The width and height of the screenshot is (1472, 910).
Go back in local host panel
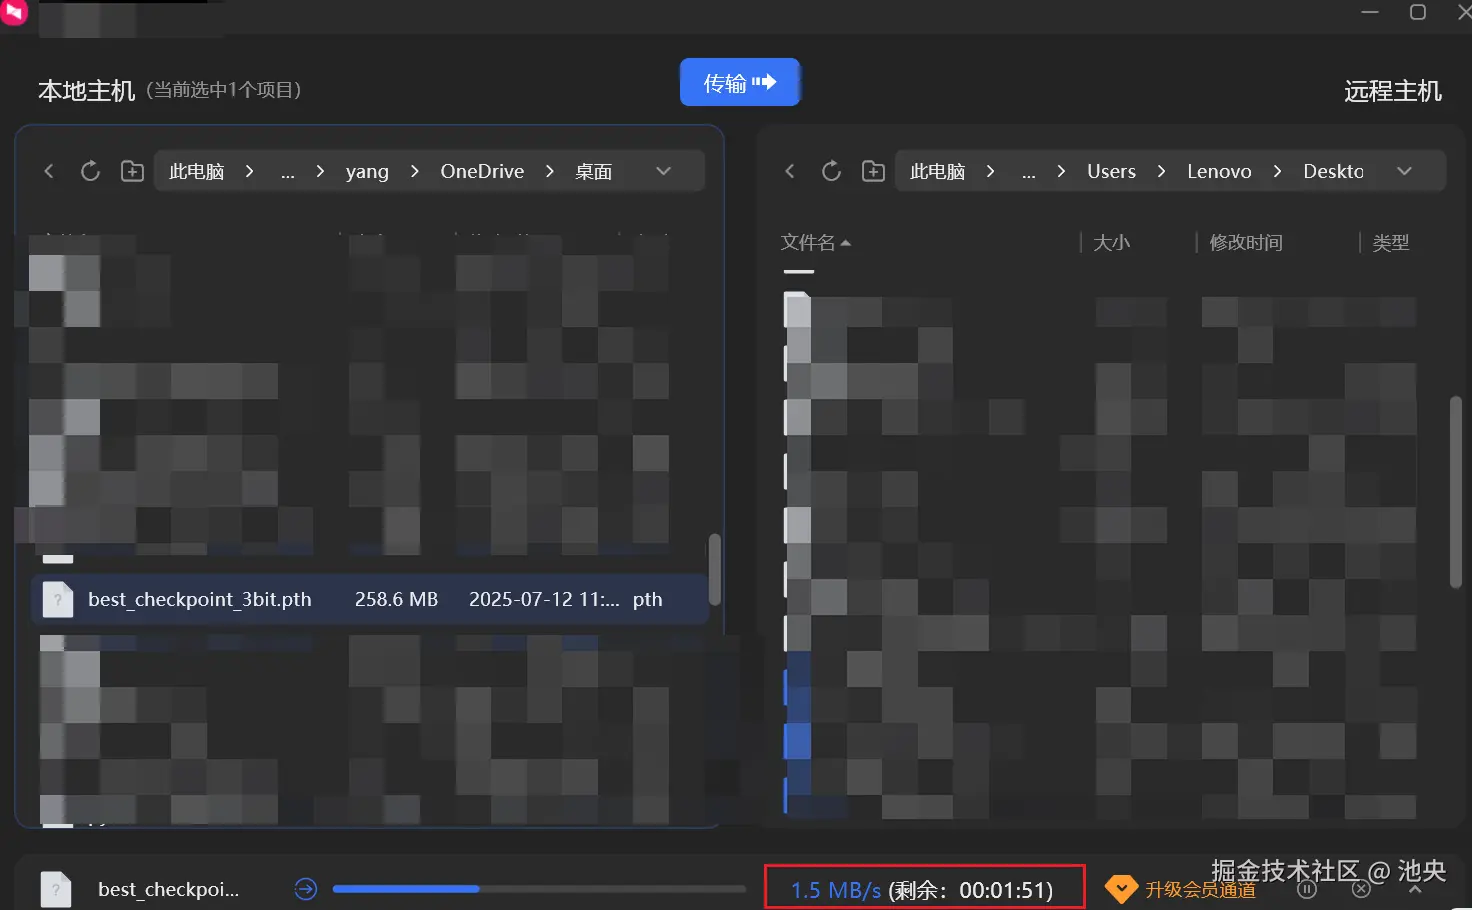(49, 171)
